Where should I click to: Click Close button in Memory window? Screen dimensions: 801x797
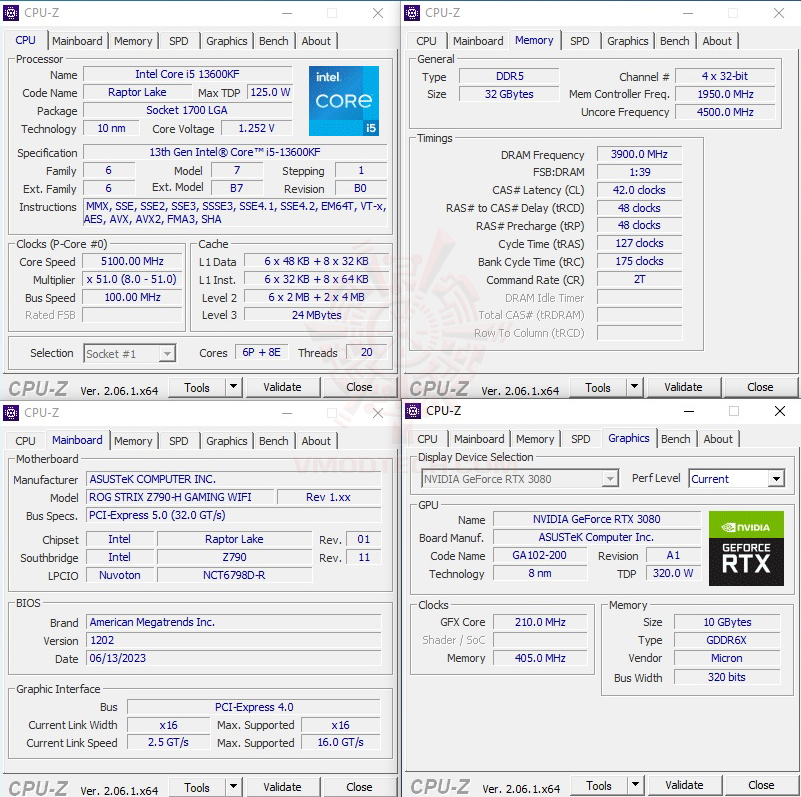point(760,387)
